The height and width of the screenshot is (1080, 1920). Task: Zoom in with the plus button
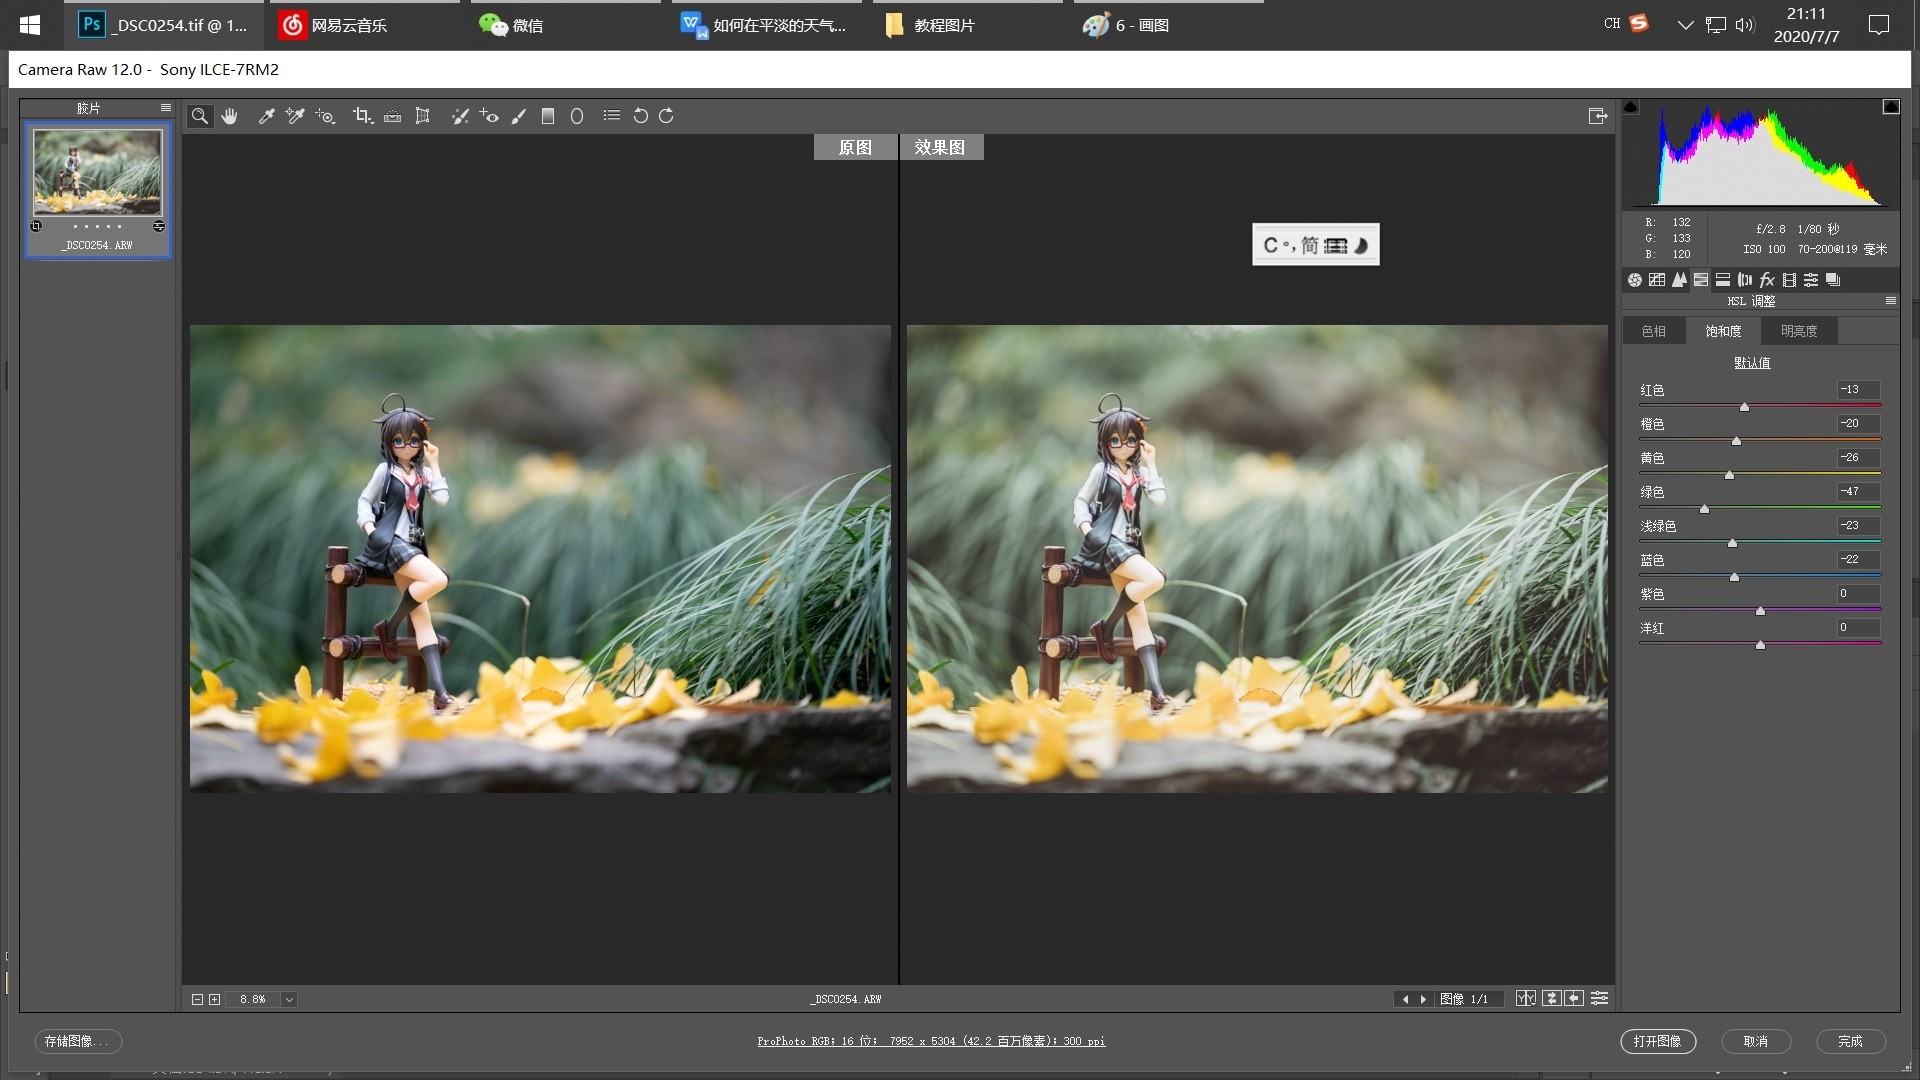(214, 999)
